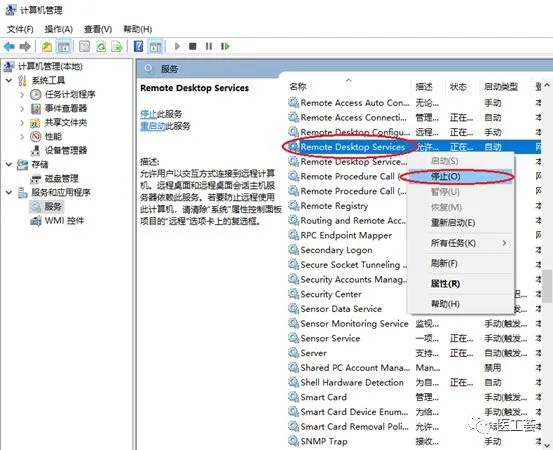The image size is (553, 450).
Task: Open the Help question mark toolbar icon
Action: (x=139, y=46)
